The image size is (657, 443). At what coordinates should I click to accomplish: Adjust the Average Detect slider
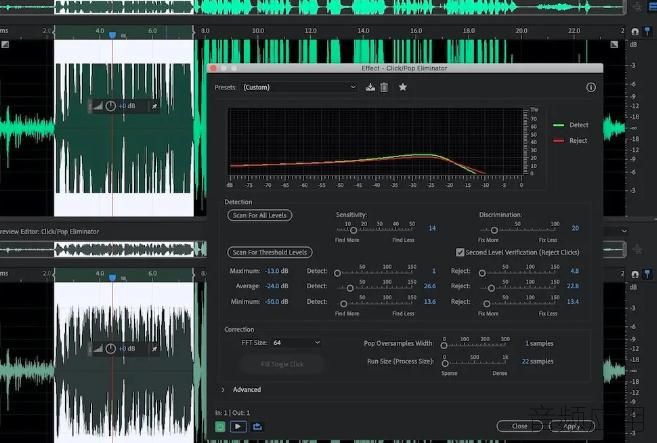pyautogui.click(x=350, y=288)
